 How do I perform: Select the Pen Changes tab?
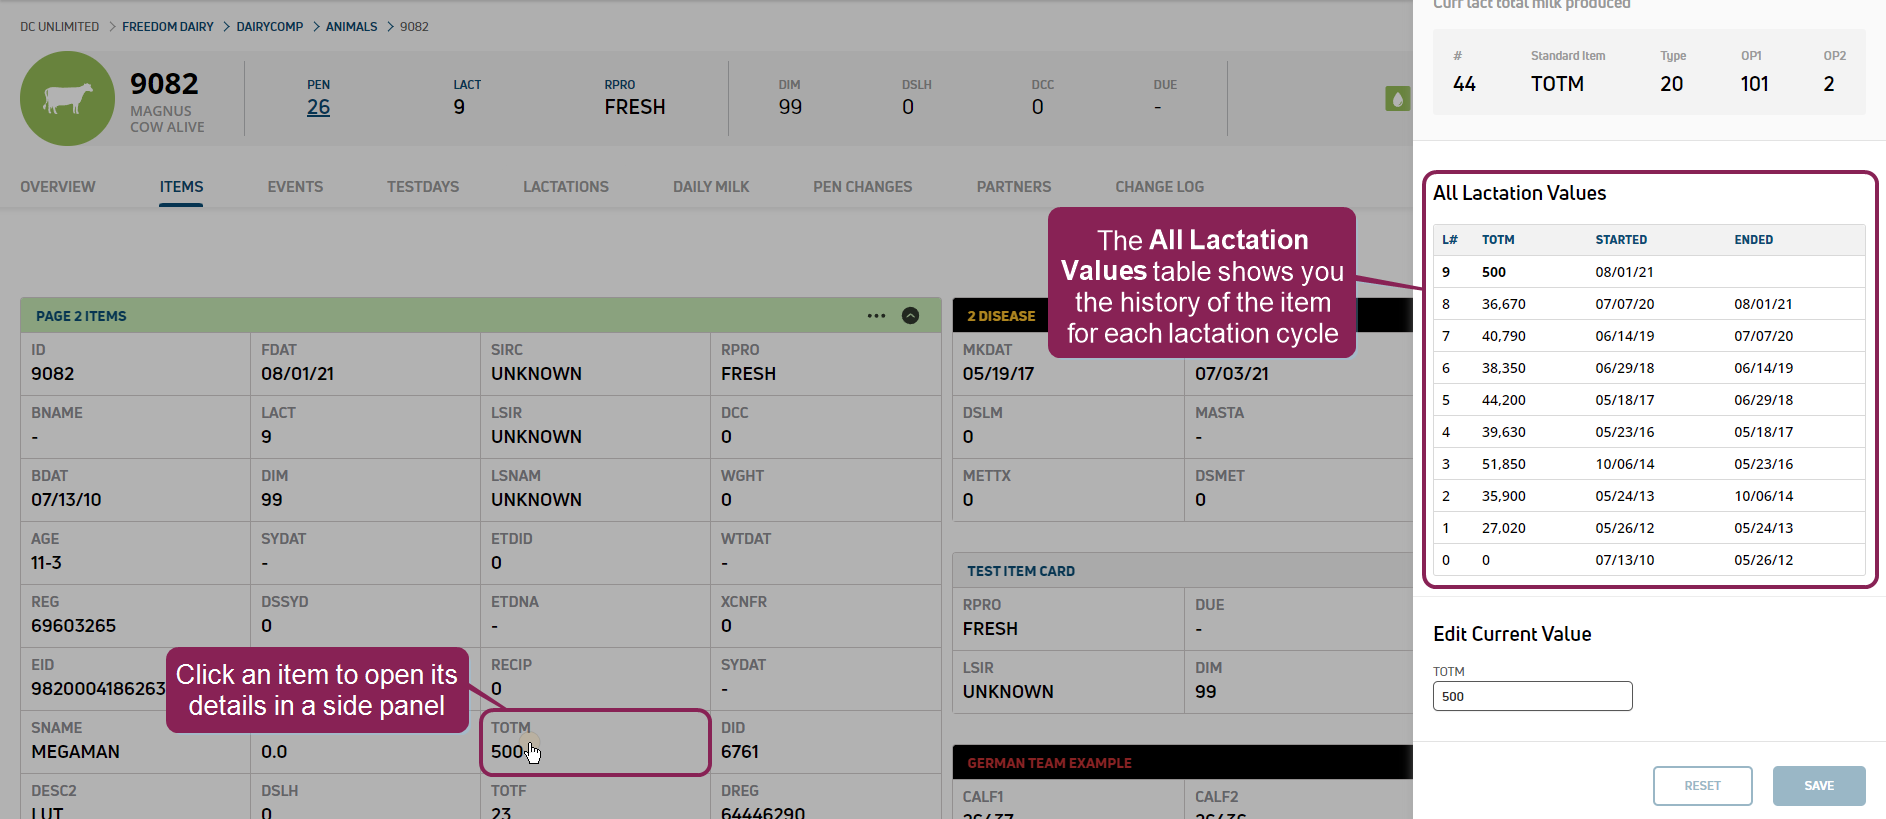click(862, 187)
